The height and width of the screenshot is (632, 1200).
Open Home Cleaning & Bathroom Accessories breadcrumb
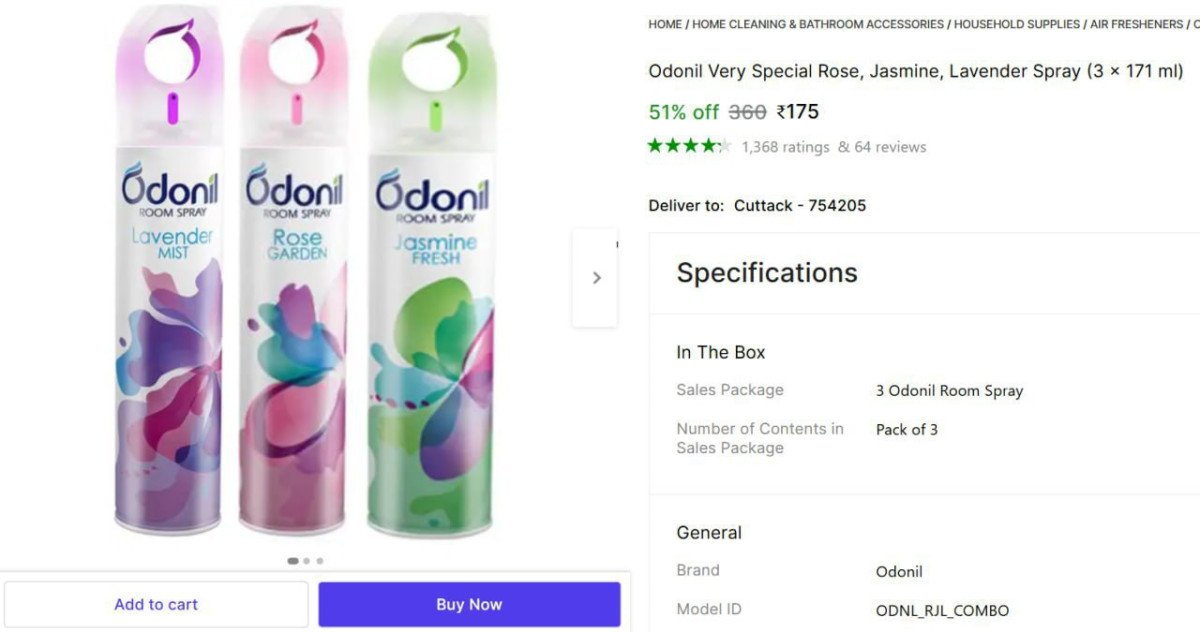tap(818, 24)
